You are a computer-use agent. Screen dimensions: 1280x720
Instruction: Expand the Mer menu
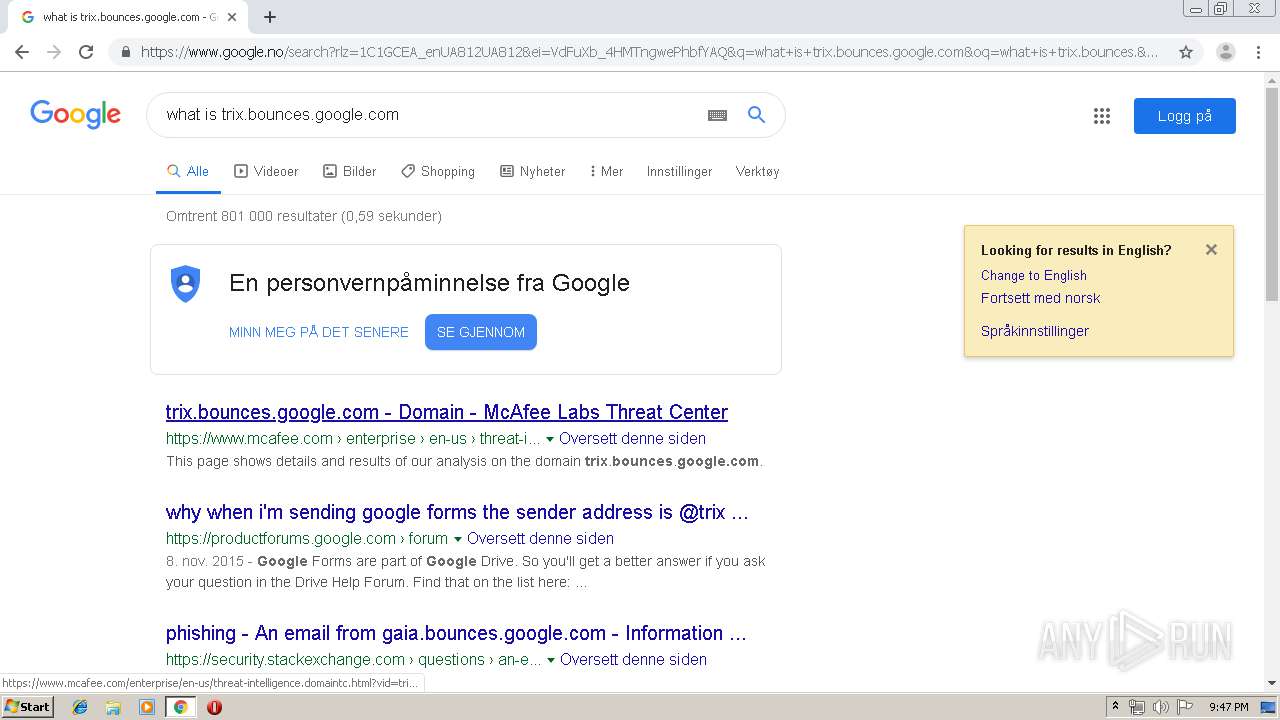(606, 171)
